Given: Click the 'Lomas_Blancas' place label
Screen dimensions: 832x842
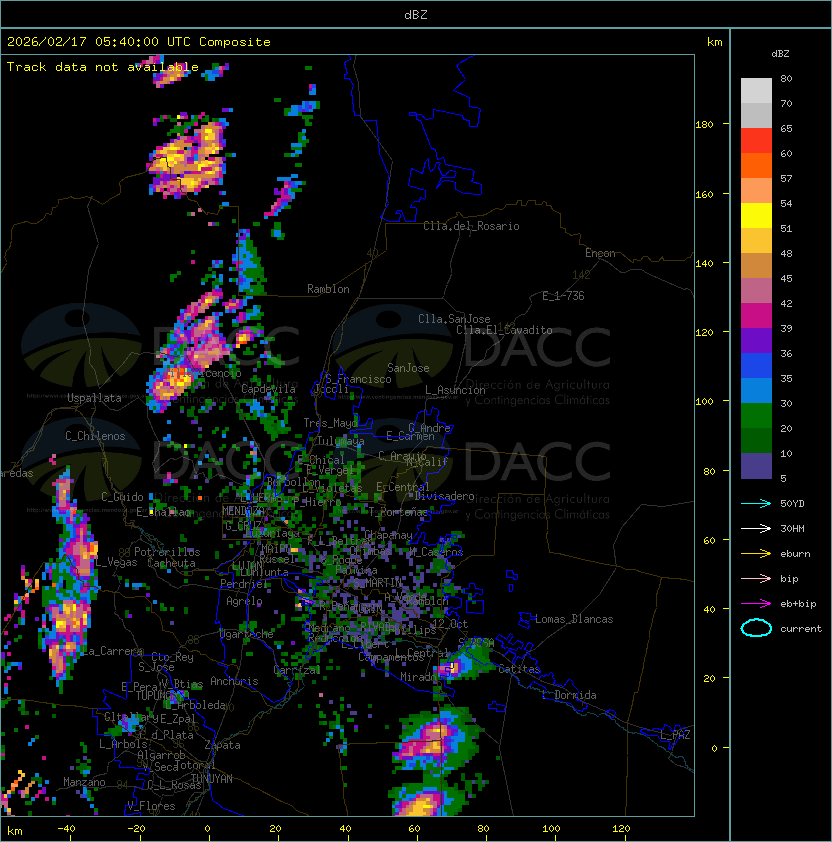Looking at the screenshot, I should click(574, 620).
